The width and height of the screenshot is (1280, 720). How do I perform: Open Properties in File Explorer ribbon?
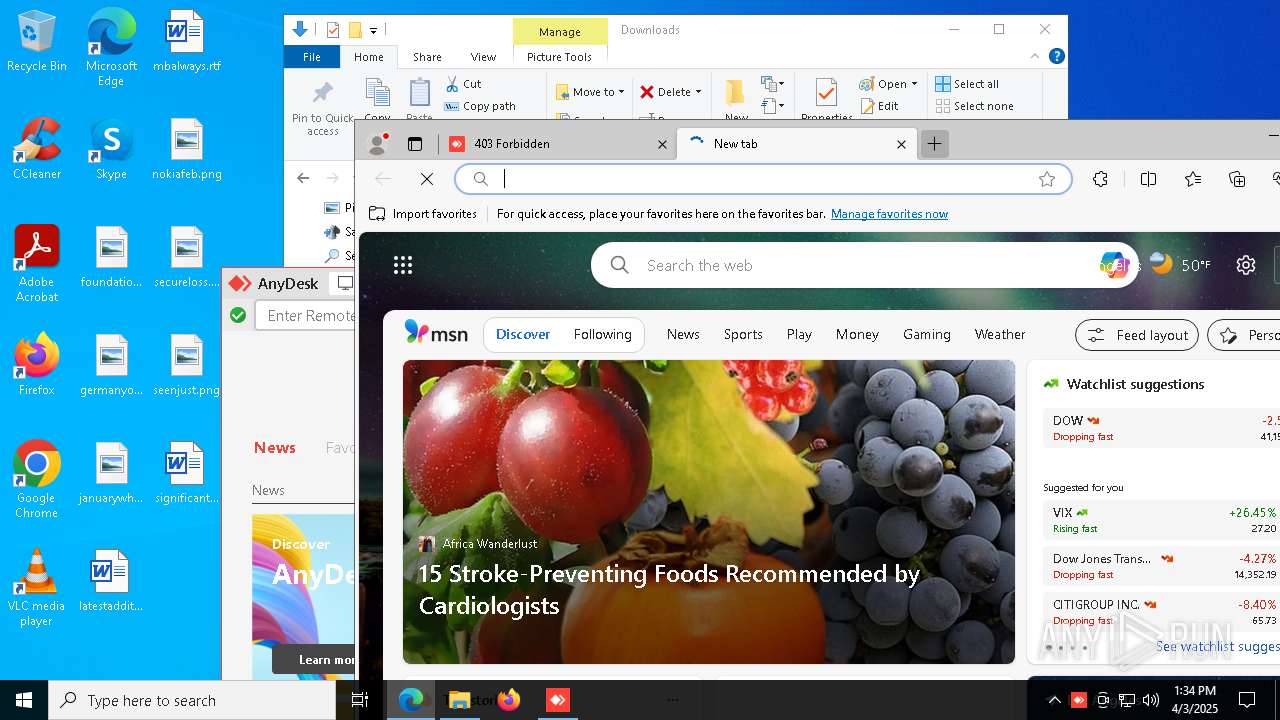[826, 99]
